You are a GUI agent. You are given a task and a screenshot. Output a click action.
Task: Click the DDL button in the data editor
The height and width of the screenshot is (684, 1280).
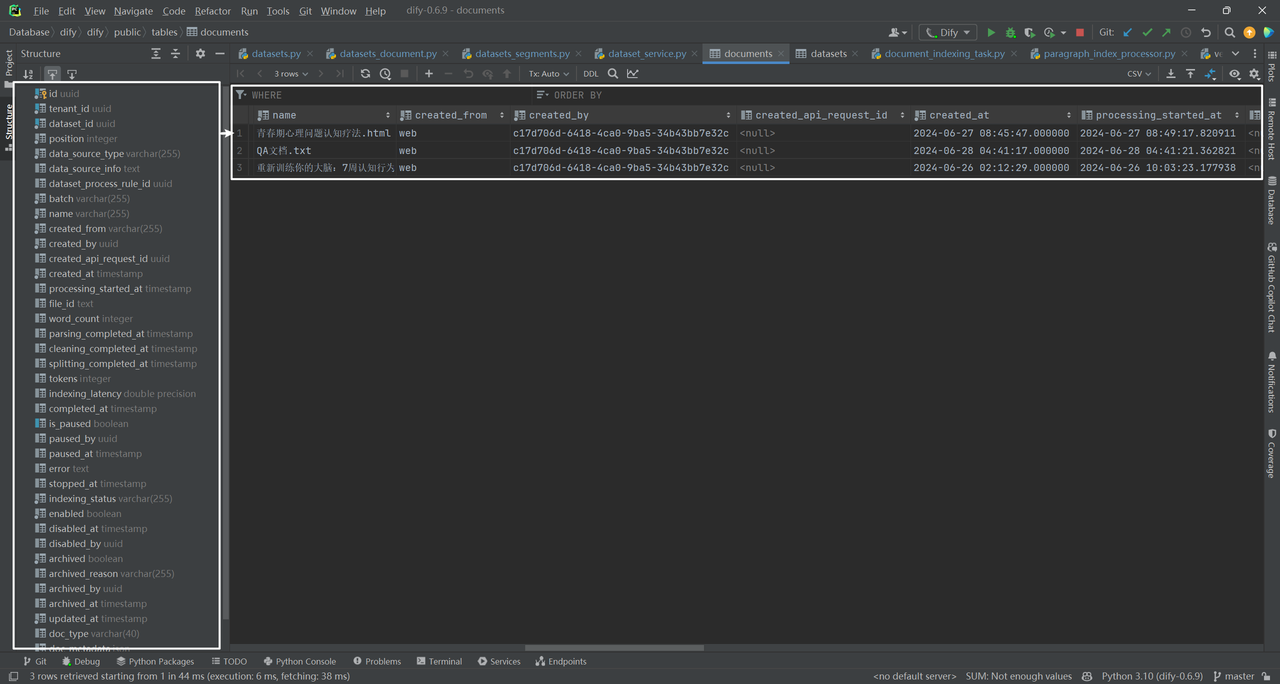tap(591, 74)
